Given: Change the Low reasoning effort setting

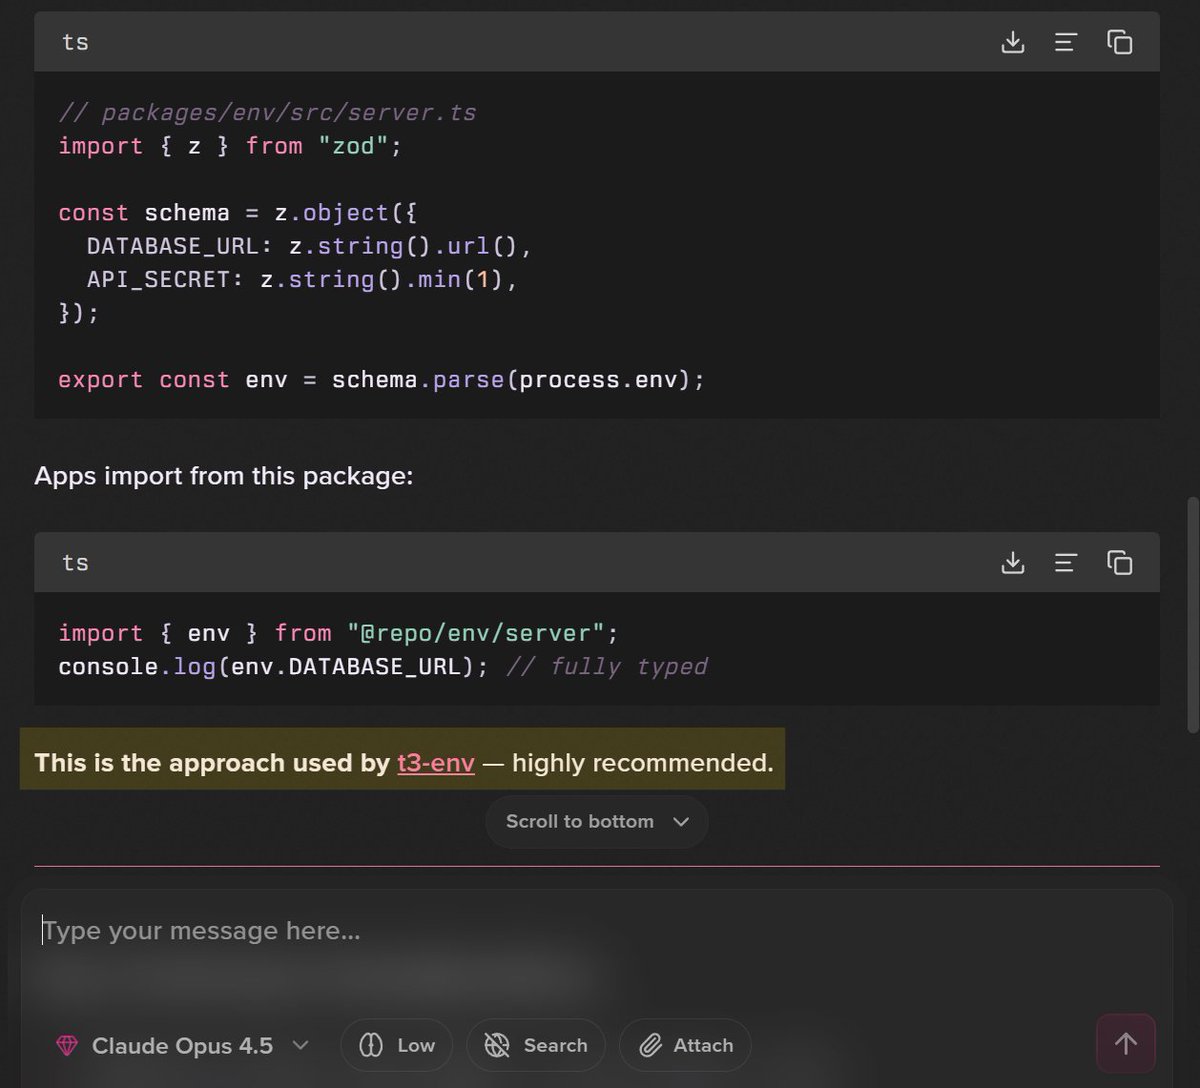Looking at the screenshot, I should 397,1045.
